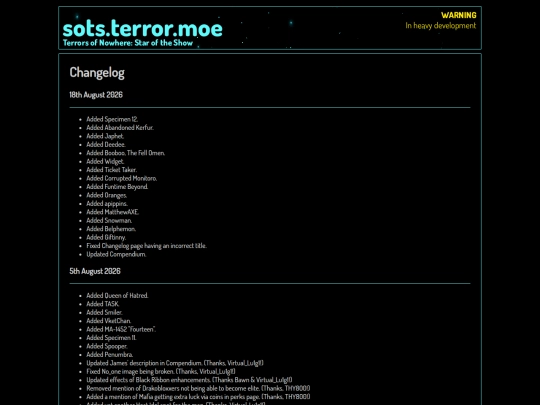Select the 'Added Japhet.' entry
The height and width of the screenshot is (405, 540).
105,136
